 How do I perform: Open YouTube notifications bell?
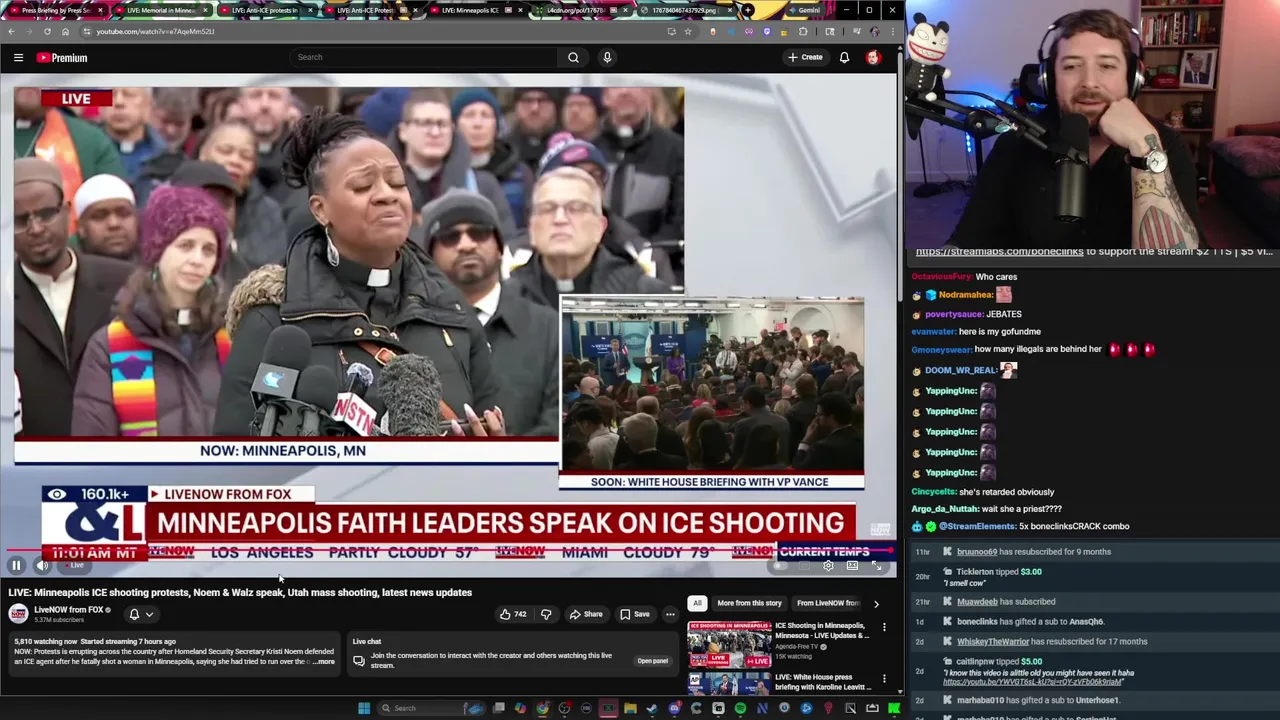844,57
